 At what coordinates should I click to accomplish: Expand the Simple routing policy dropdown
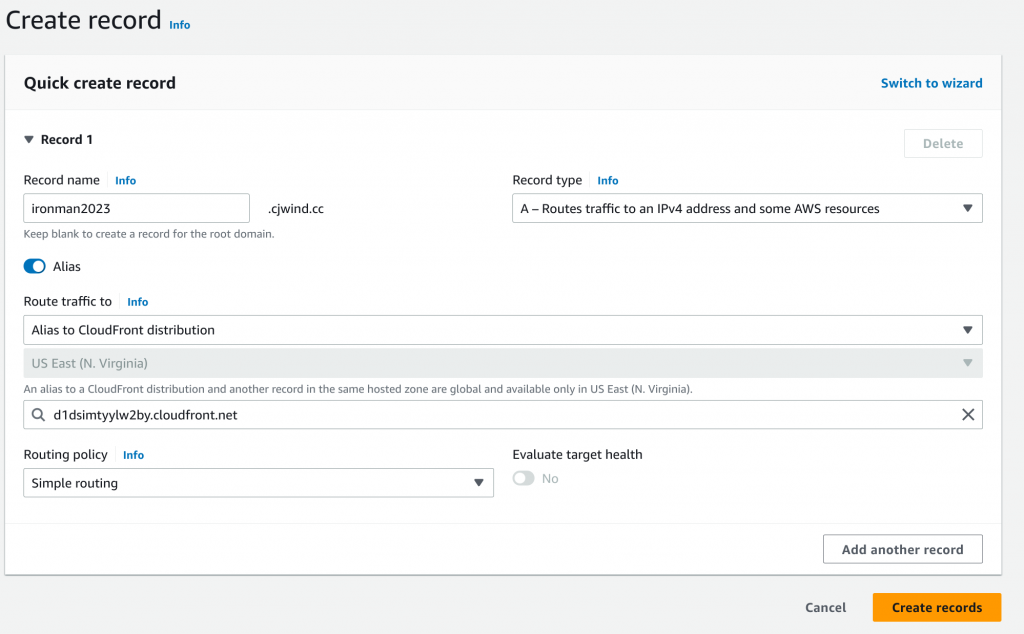click(258, 483)
